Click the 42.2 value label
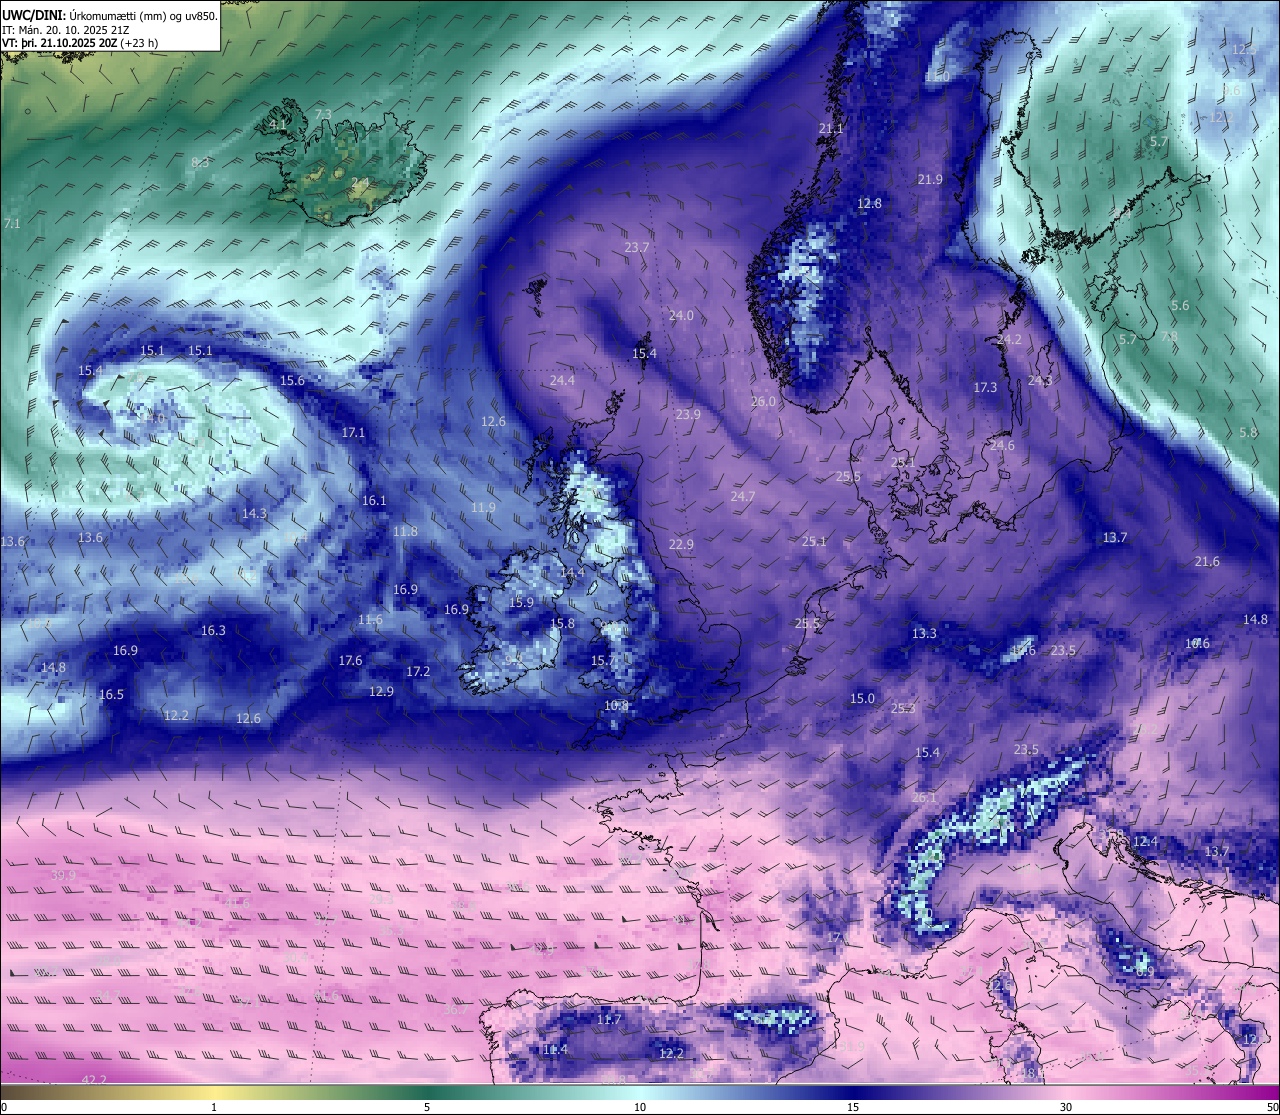Screen dimensions: 1280x1115 pyautogui.click(x=93, y=1080)
